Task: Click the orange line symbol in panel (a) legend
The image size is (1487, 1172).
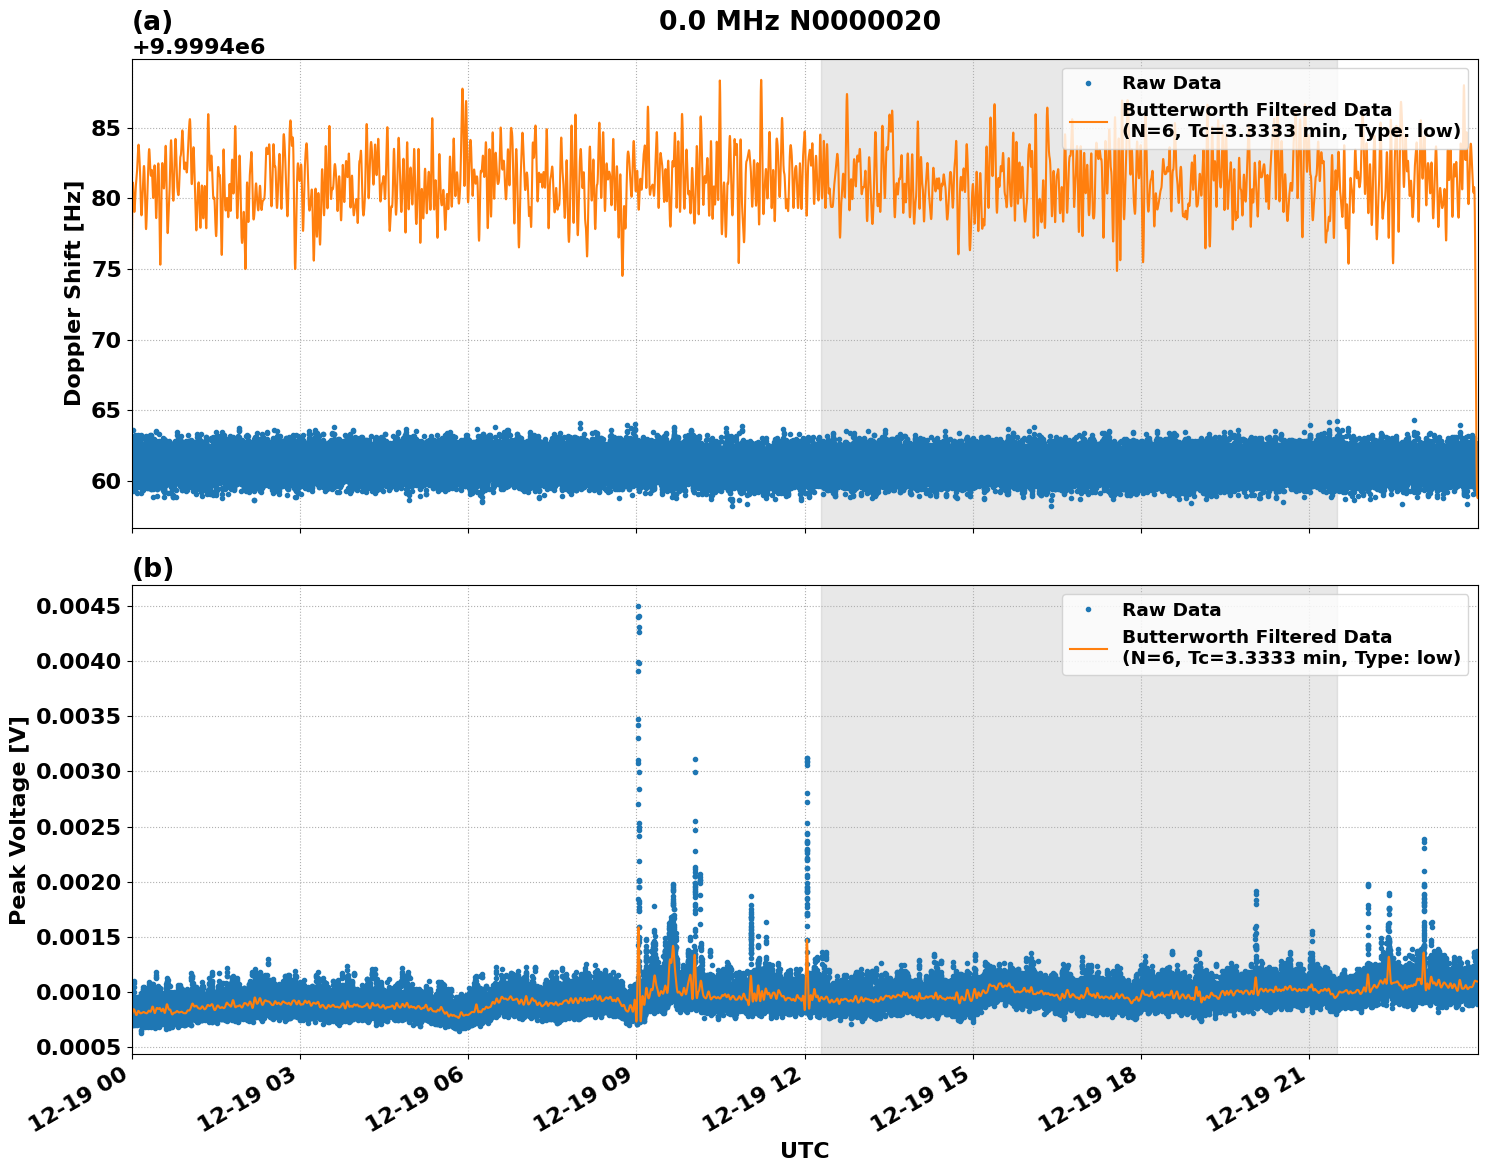Action: point(1089,122)
